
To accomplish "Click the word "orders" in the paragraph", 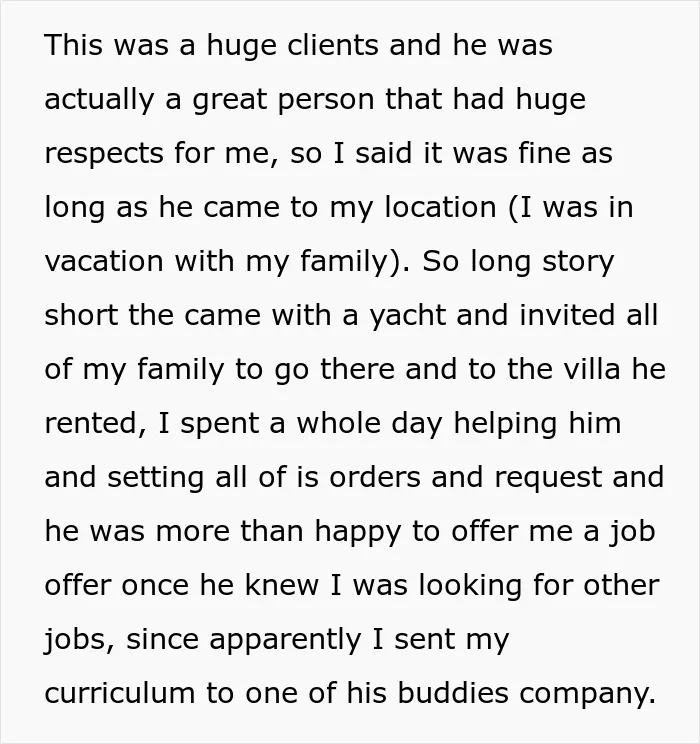I will click(x=374, y=478).
